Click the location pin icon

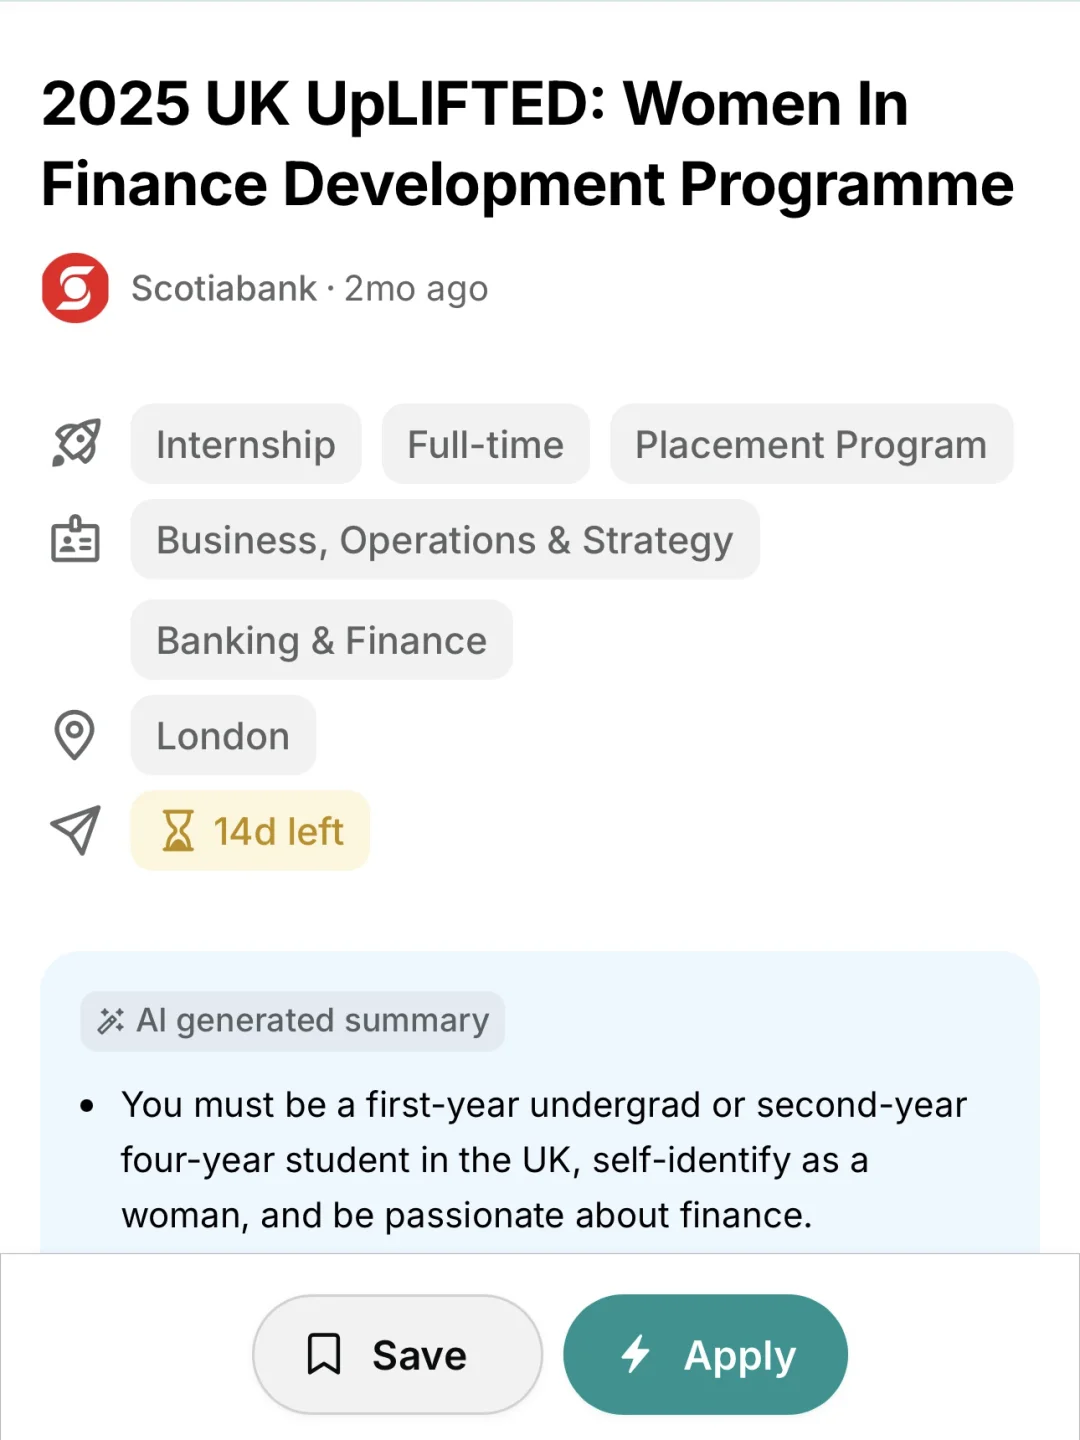[x=74, y=735]
